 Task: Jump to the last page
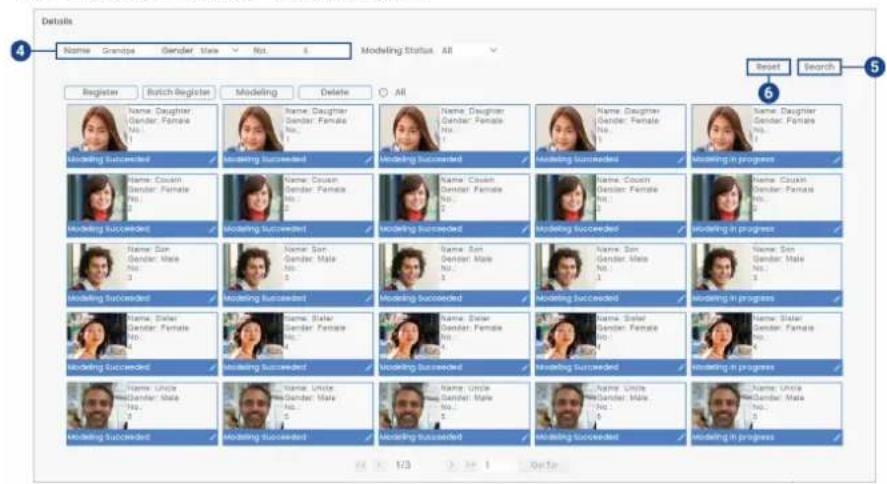[470, 465]
